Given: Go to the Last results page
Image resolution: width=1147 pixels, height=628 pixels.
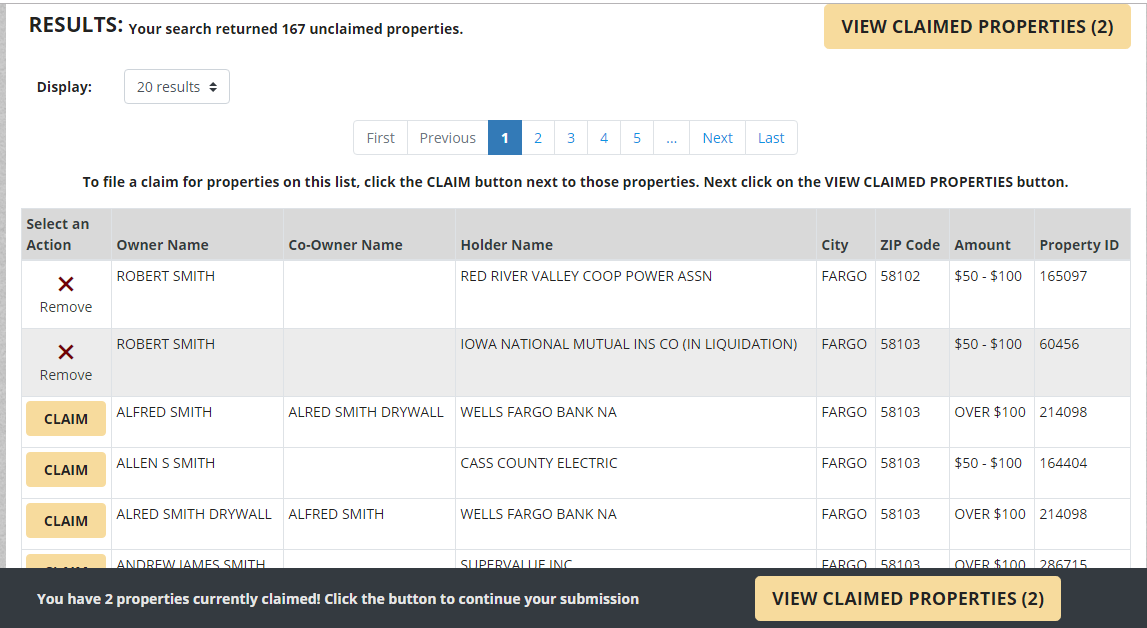Looking at the screenshot, I should pyautogui.click(x=771, y=137).
